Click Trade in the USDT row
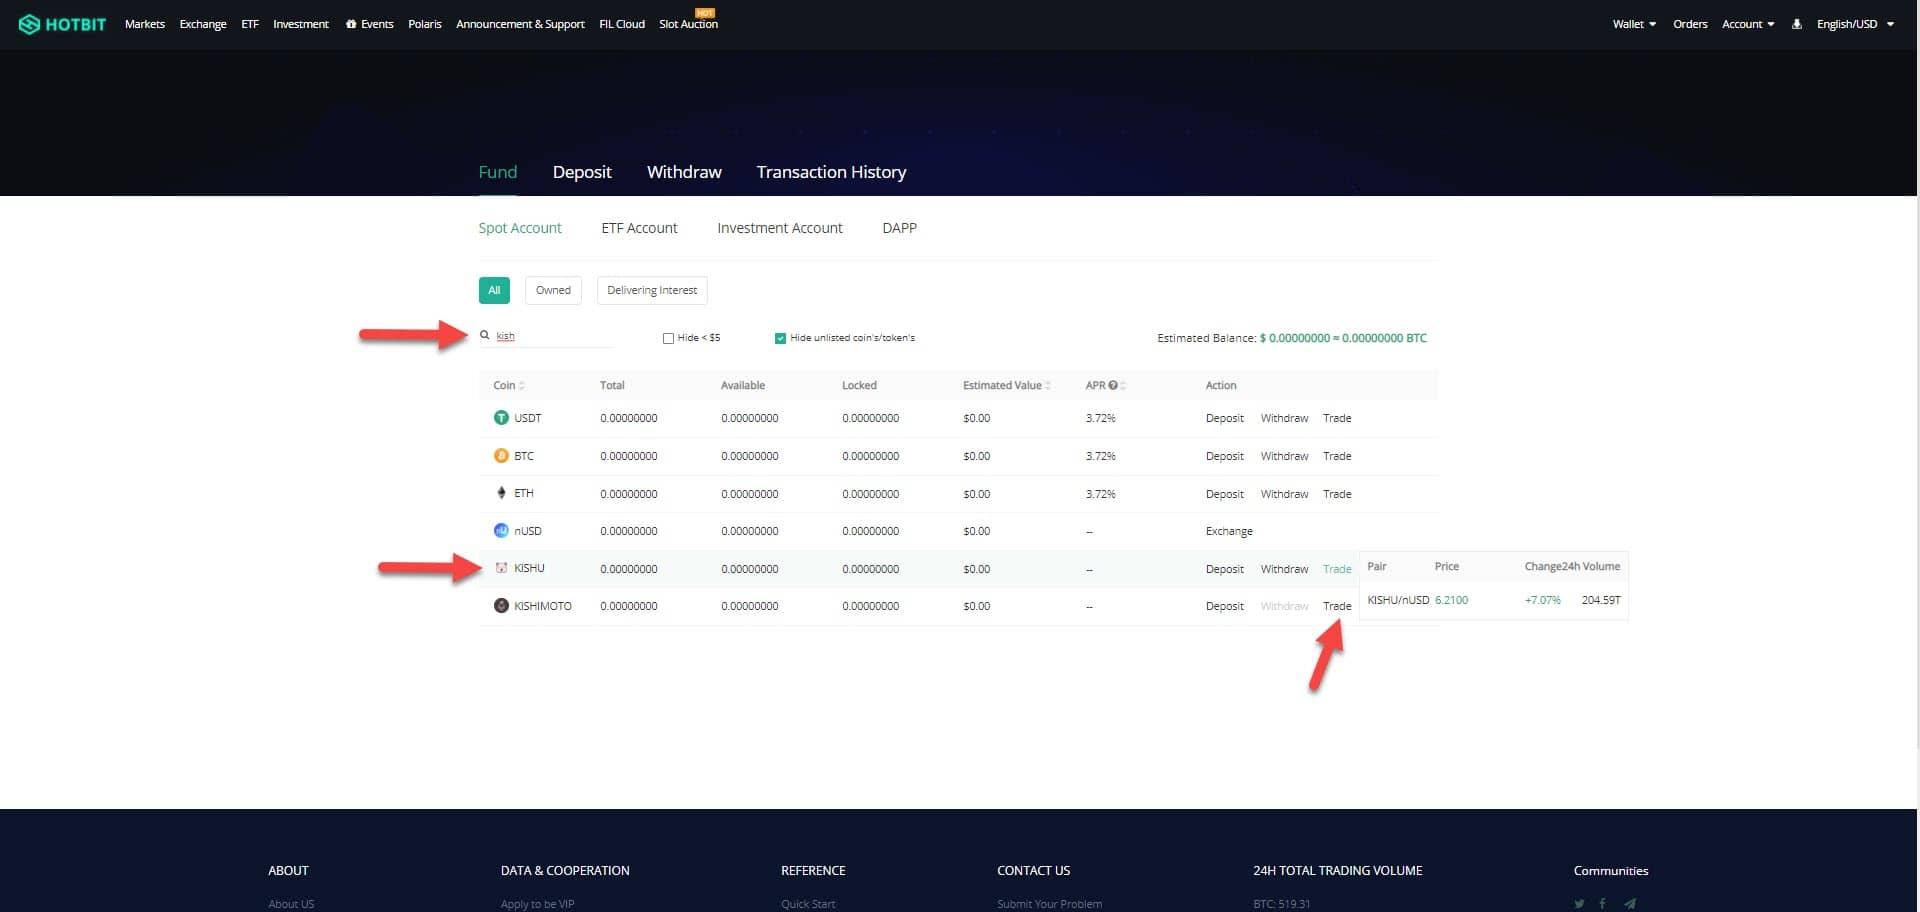This screenshot has width=1920, height=912. coord(1337,418)
